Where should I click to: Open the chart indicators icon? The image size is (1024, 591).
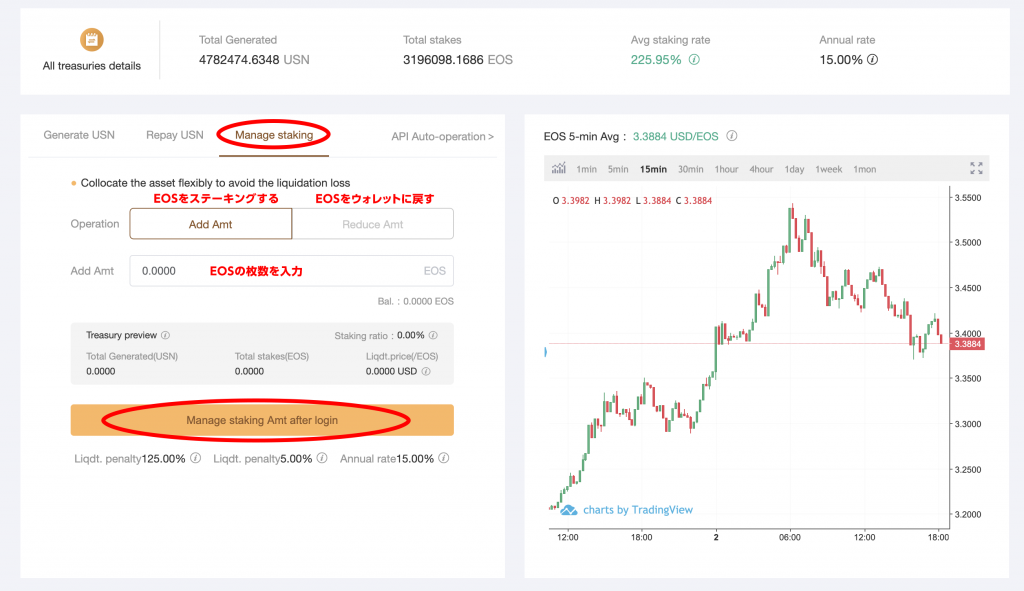coord(559,169)
